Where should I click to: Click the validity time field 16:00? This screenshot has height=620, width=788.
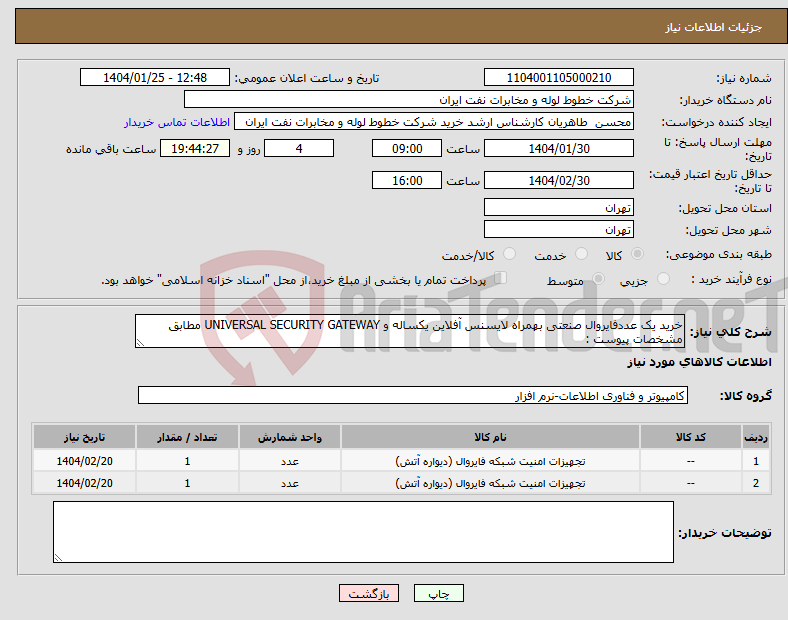(407, 180)
